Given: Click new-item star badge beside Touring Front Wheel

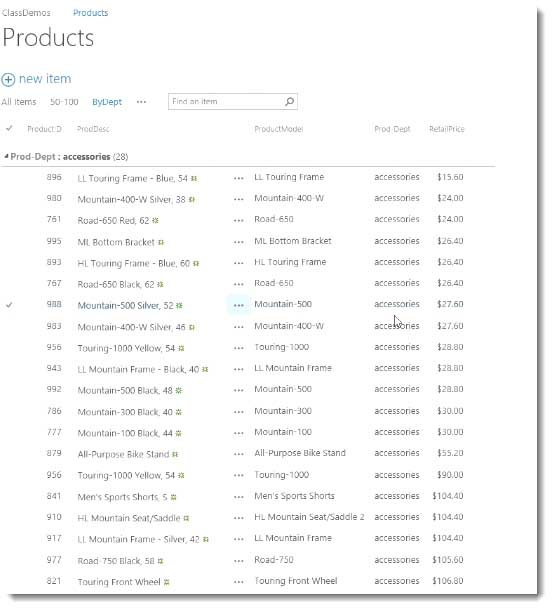Looking at the screenshot, I should coord(166,582).
